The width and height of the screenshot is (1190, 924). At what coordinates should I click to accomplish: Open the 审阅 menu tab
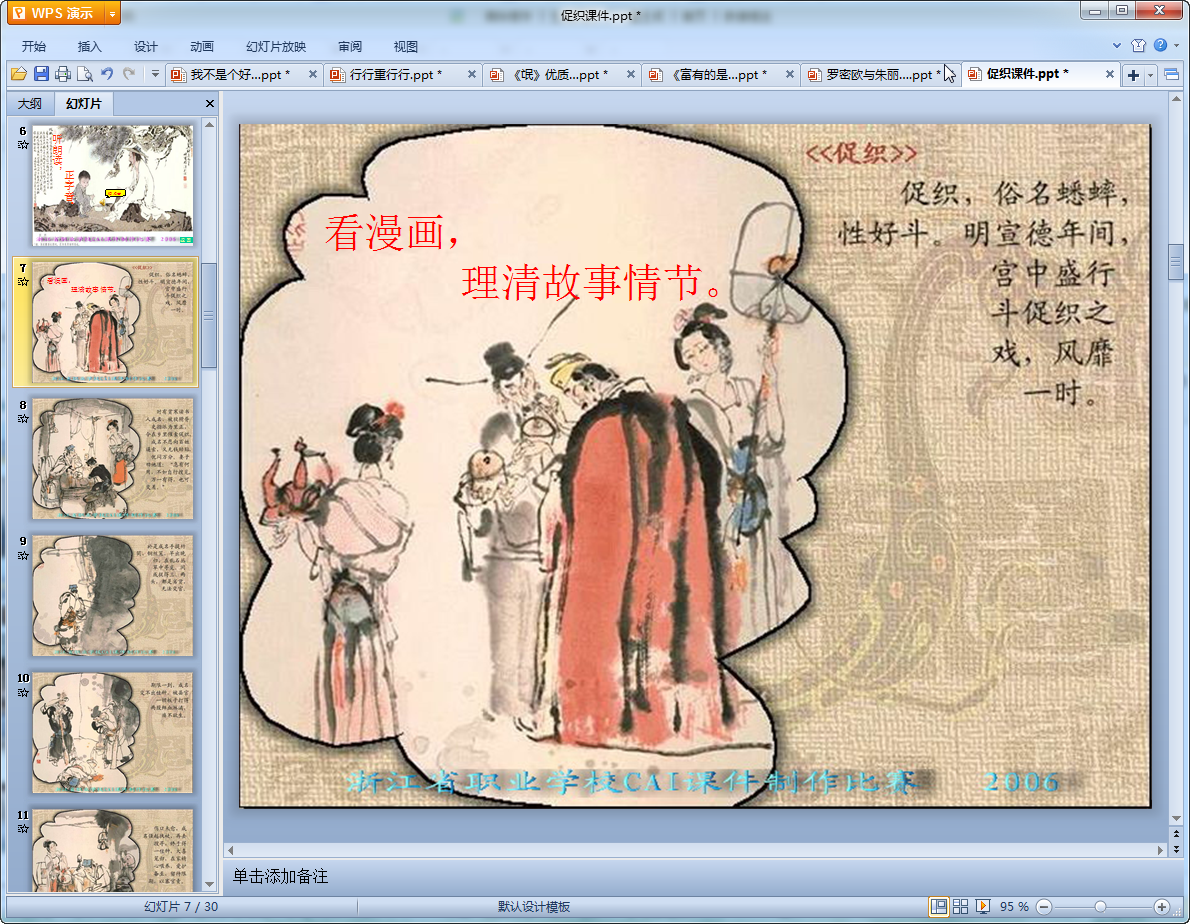[350, 46]
